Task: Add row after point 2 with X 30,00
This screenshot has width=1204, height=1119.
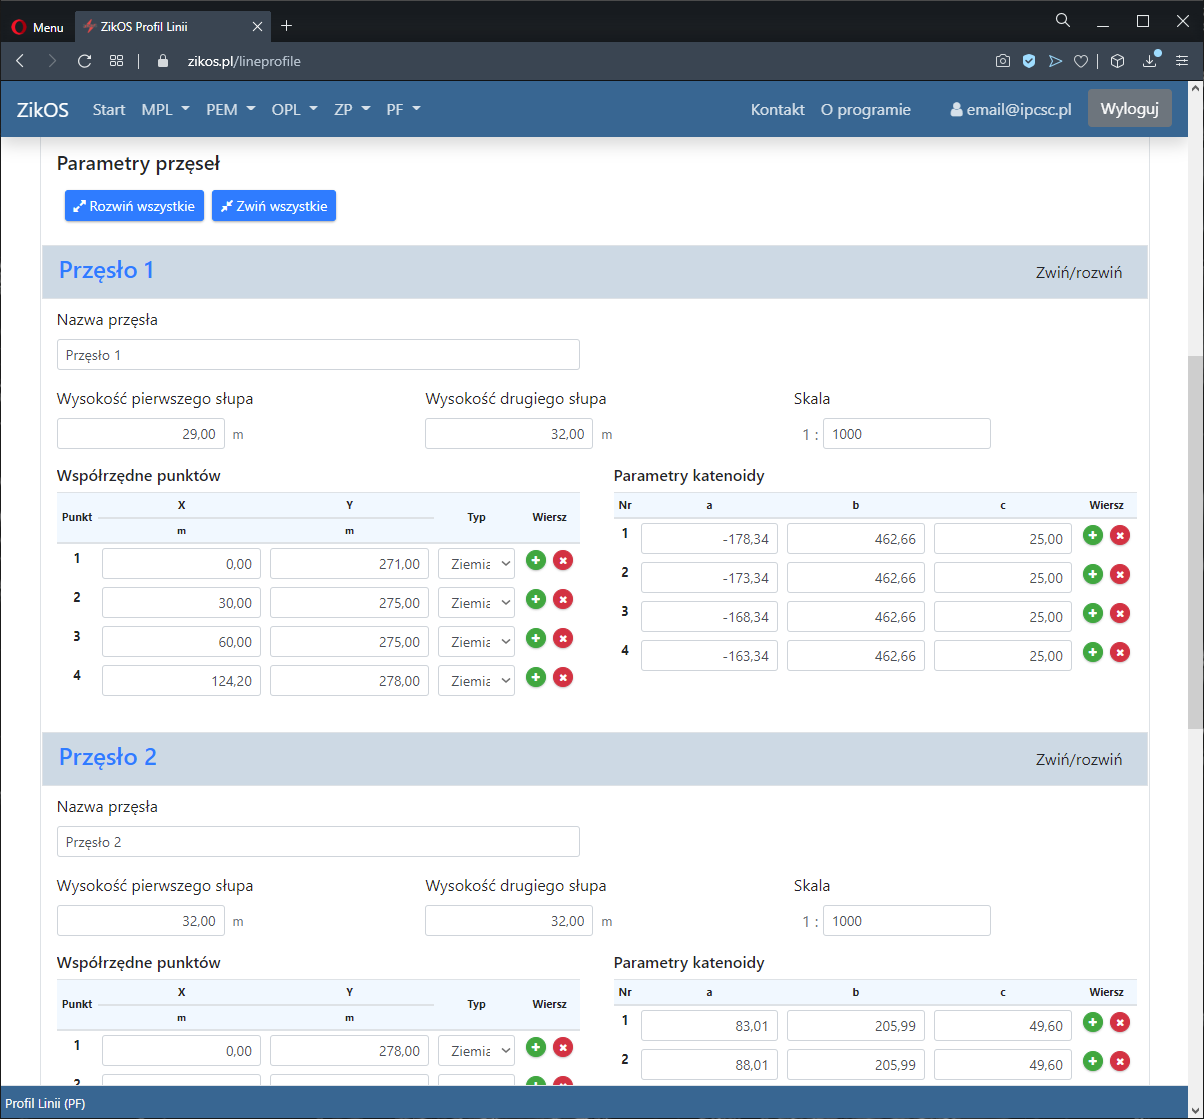Action: (536, 599)
